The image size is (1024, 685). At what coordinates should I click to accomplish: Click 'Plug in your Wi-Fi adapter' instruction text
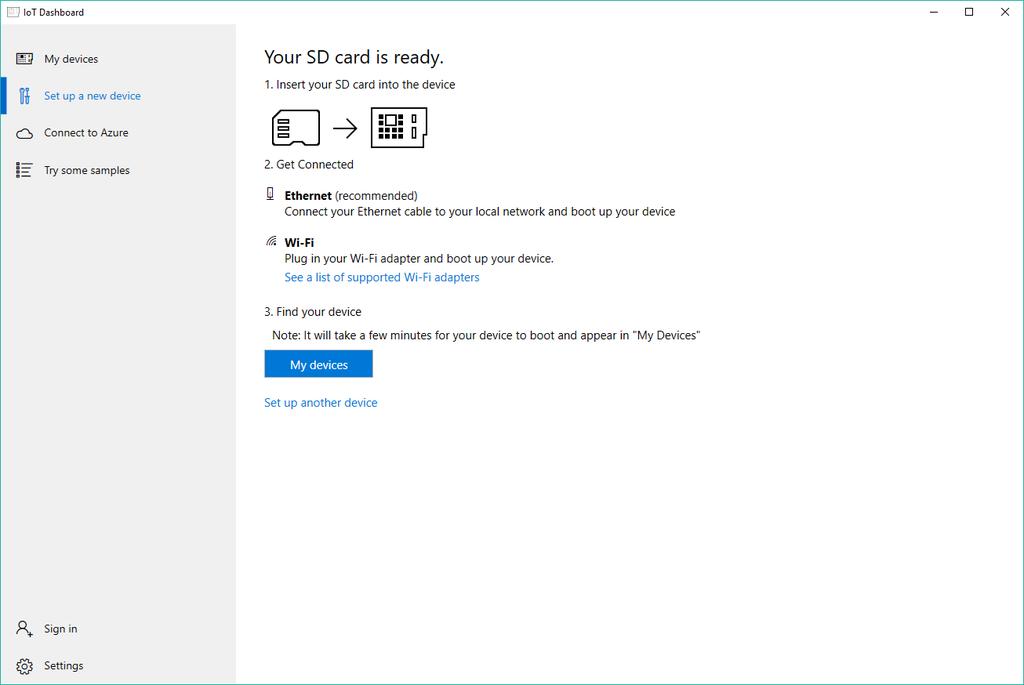pos(419,259)
